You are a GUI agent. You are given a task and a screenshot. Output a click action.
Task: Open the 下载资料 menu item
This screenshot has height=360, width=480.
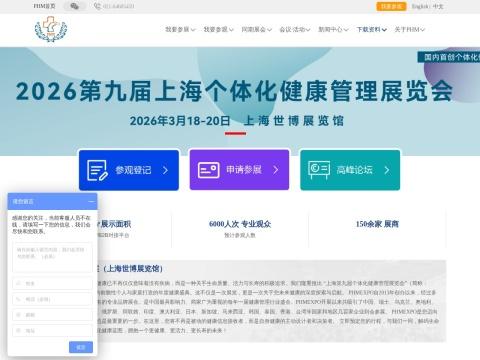(371, 29)
